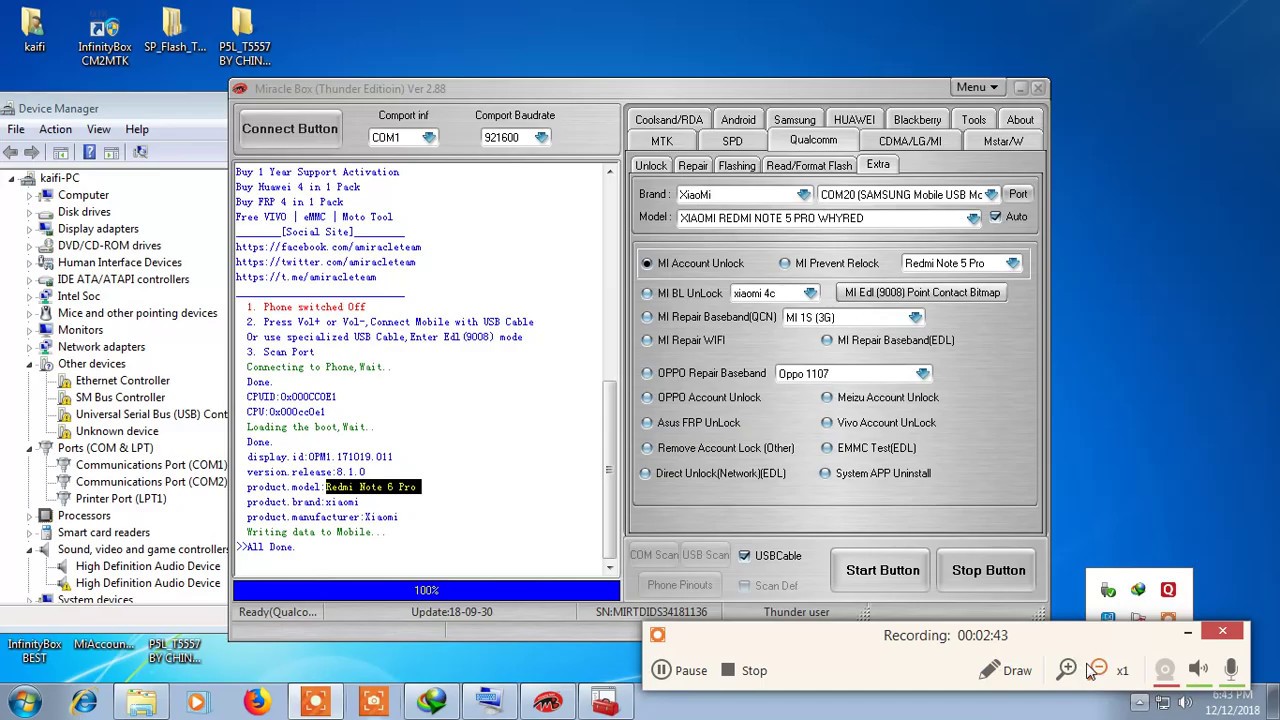Screen dimensions: 1280x720
Task: Click Device Manager back arrow toolbar icon
Action: click(x=11, y=152)
